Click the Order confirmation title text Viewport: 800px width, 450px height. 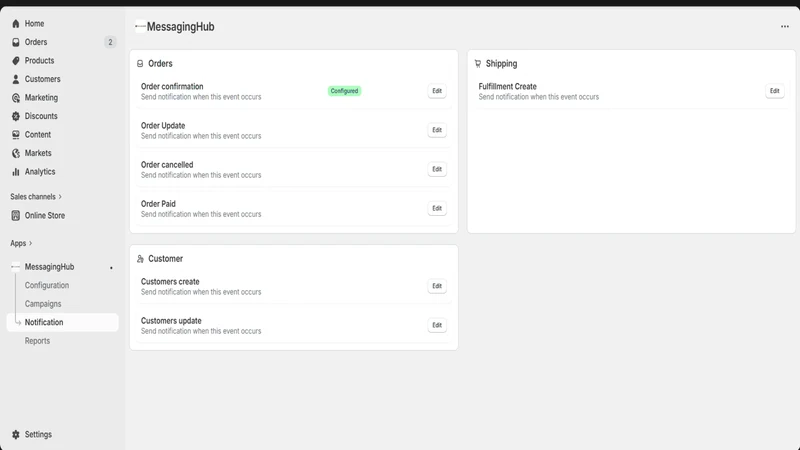pyautogui.click(x=172, y=87)
